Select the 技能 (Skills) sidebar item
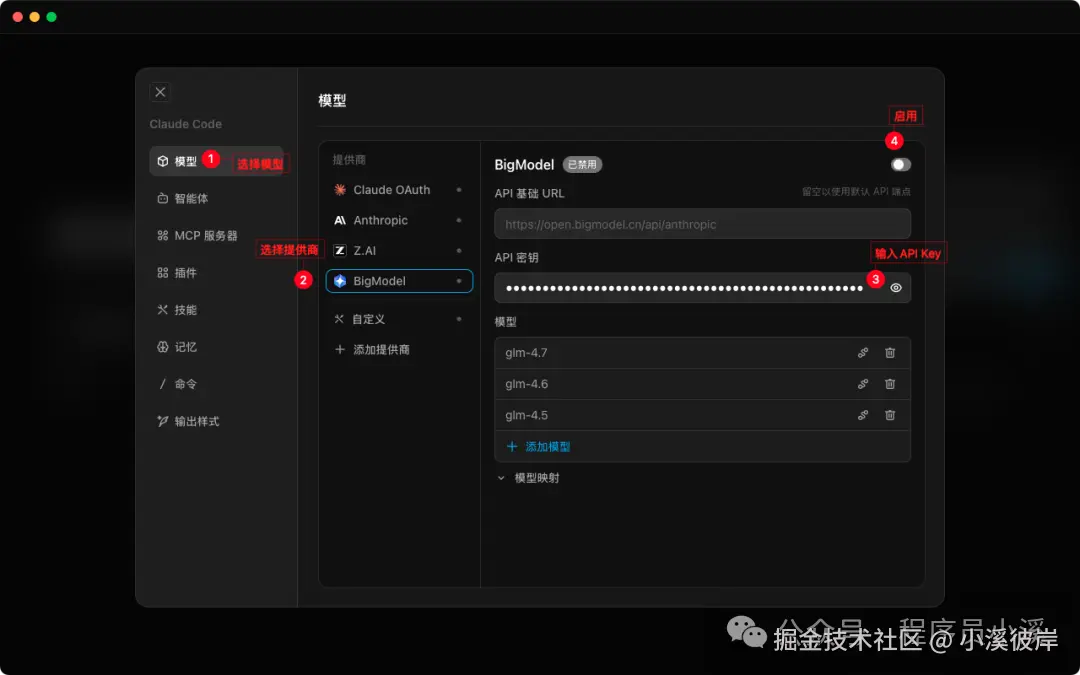This screenshot has height=675, width=1080. [x=178, y=309]
